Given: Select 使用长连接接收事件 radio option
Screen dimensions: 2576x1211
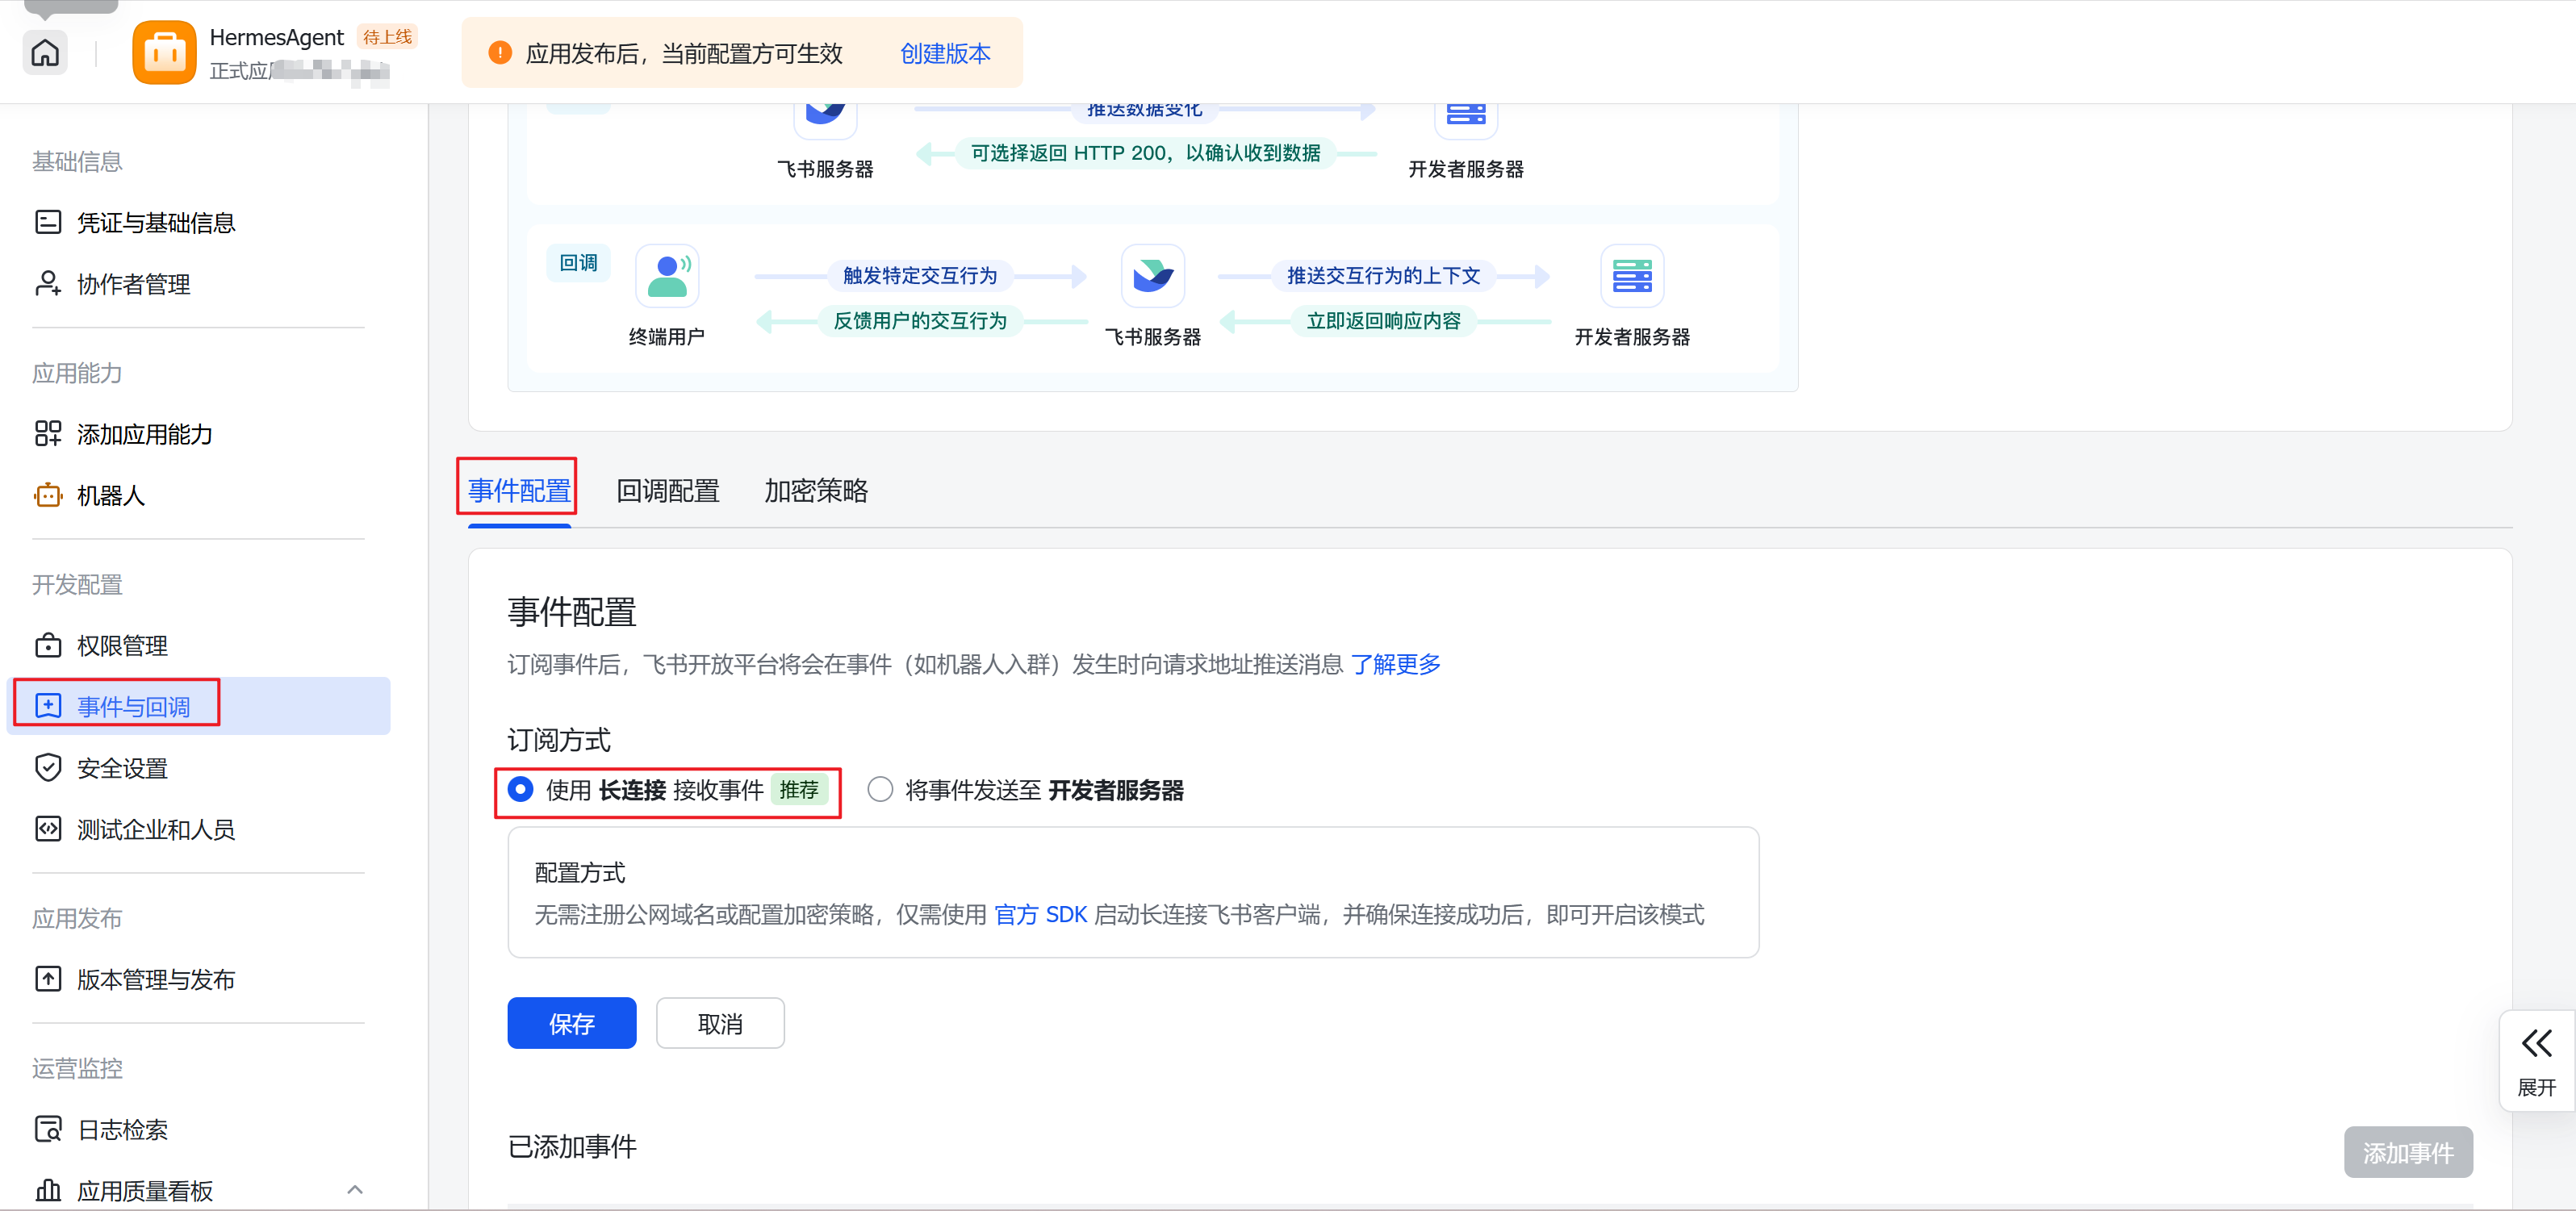Looking at the screenshot, I should click(x=520, y=790).
